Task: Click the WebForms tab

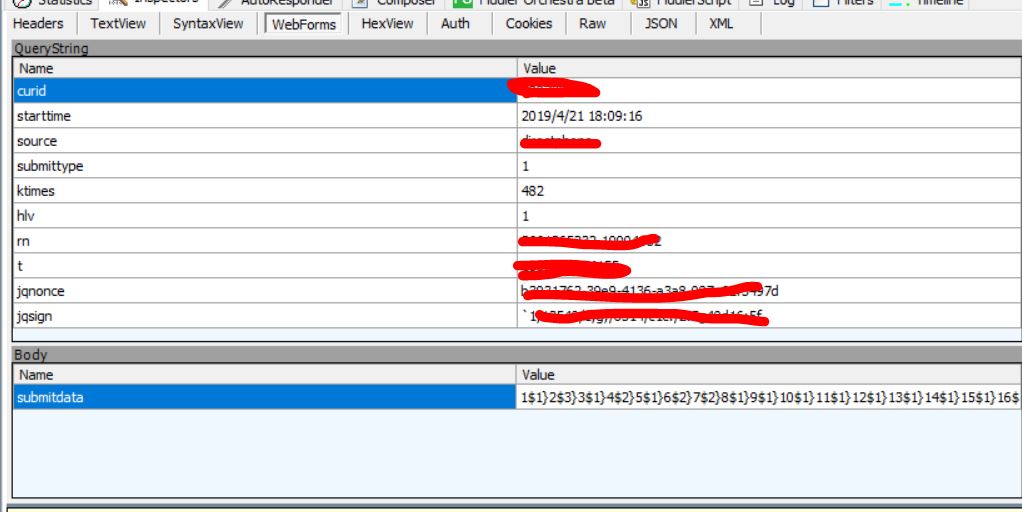Action: pyautogui.click(x=304, y=24)
